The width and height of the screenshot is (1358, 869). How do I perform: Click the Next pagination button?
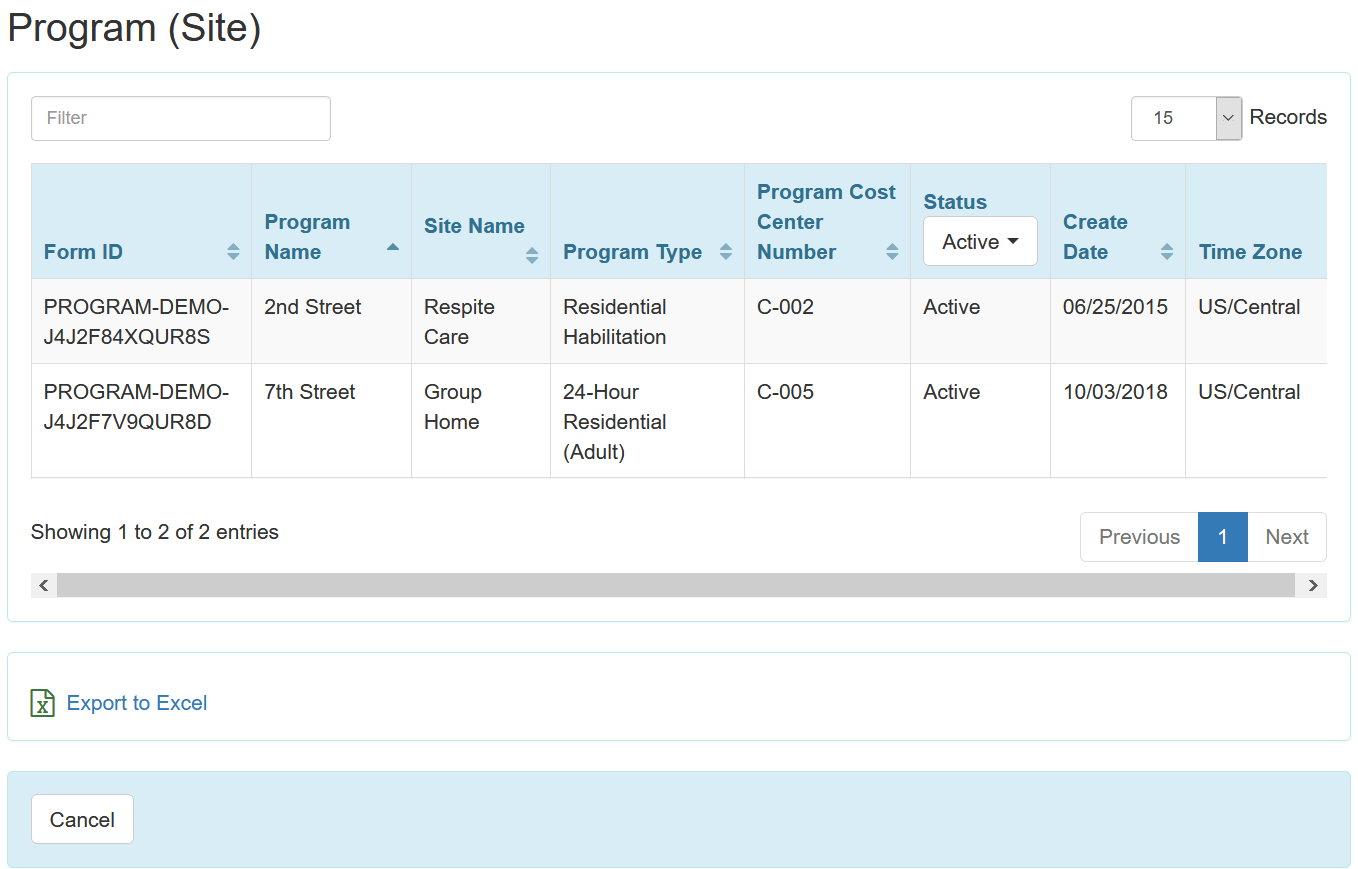(1287, 537)
